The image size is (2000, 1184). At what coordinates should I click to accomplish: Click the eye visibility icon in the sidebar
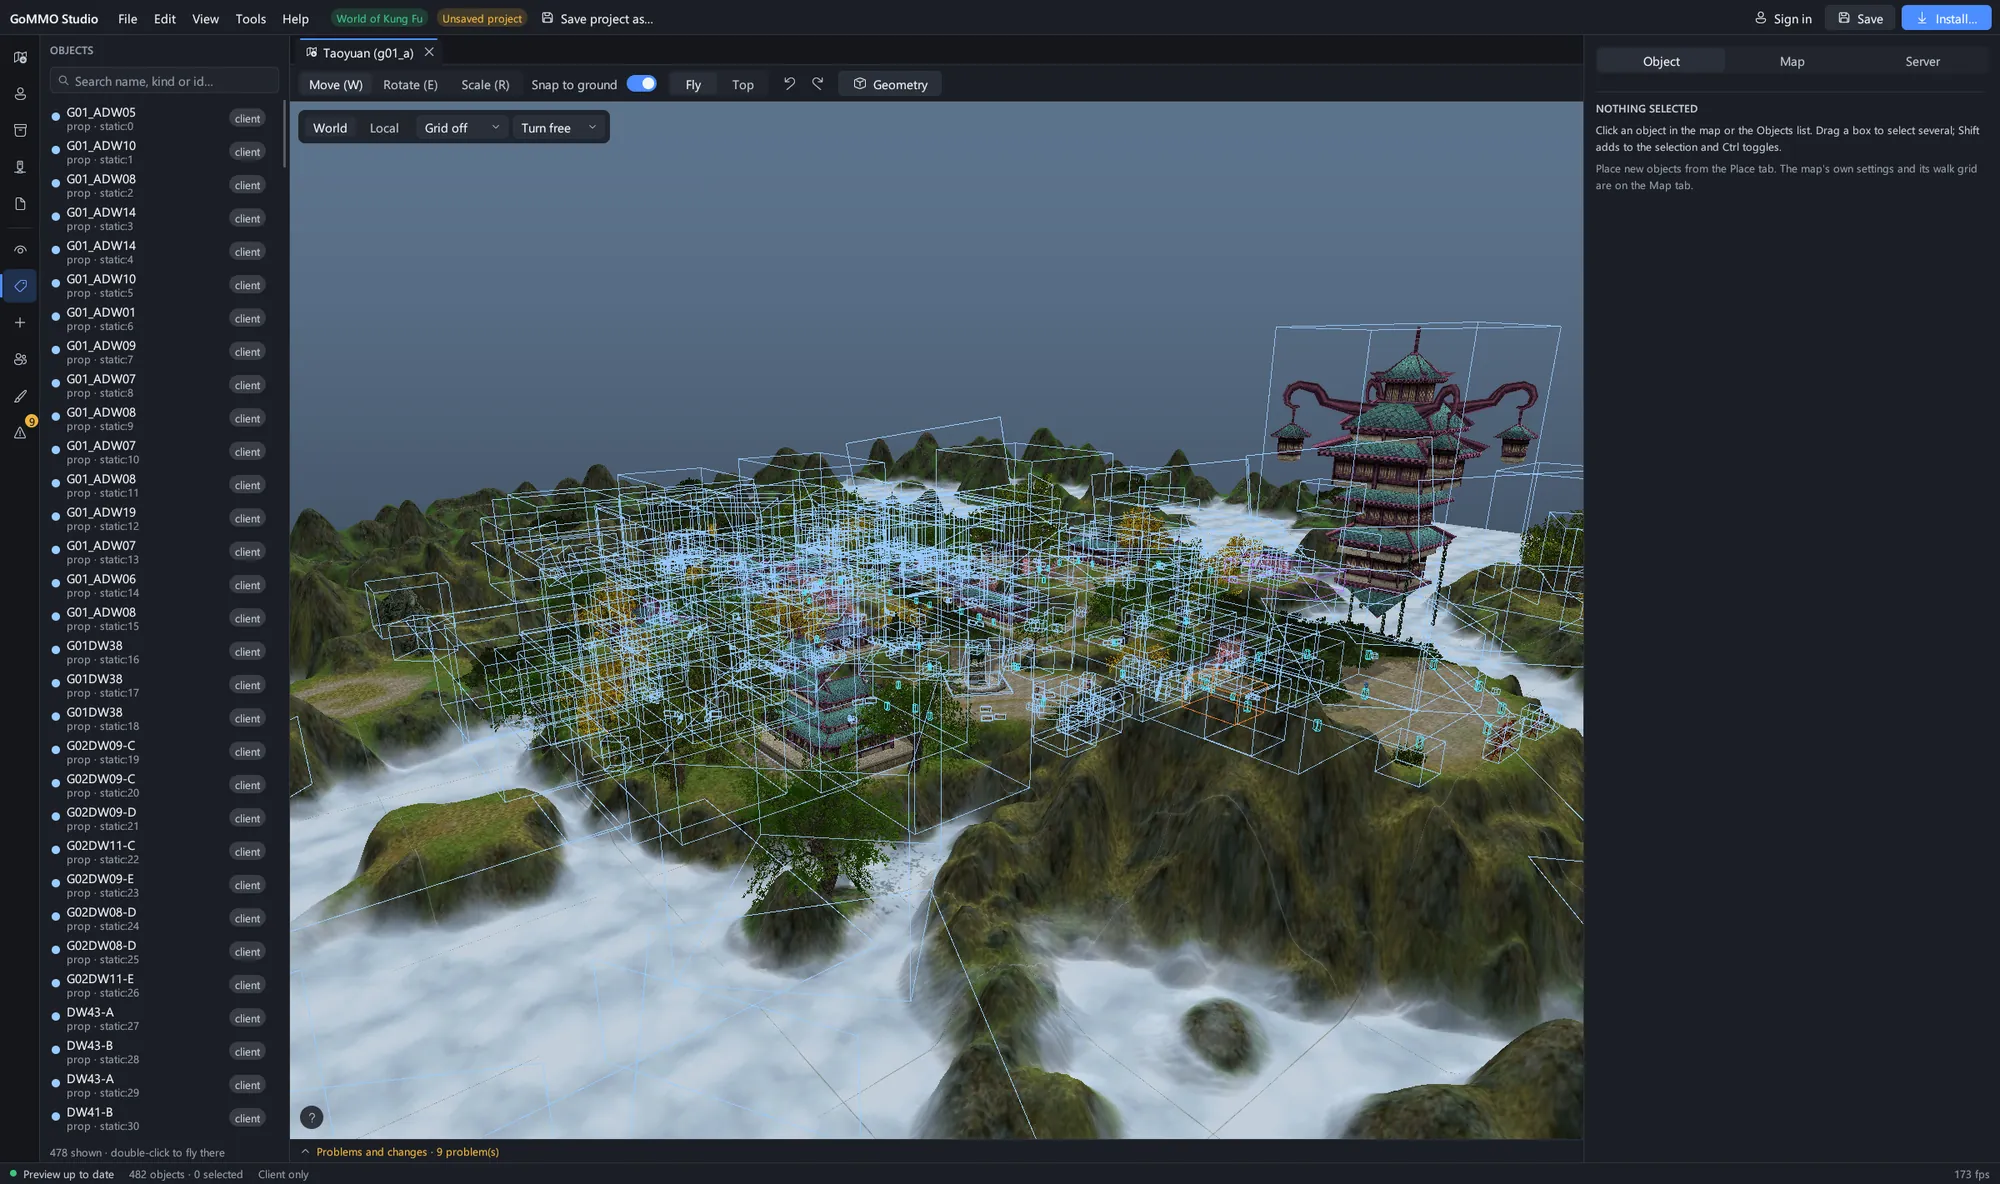pyautogui.click(x=20, y=250)
